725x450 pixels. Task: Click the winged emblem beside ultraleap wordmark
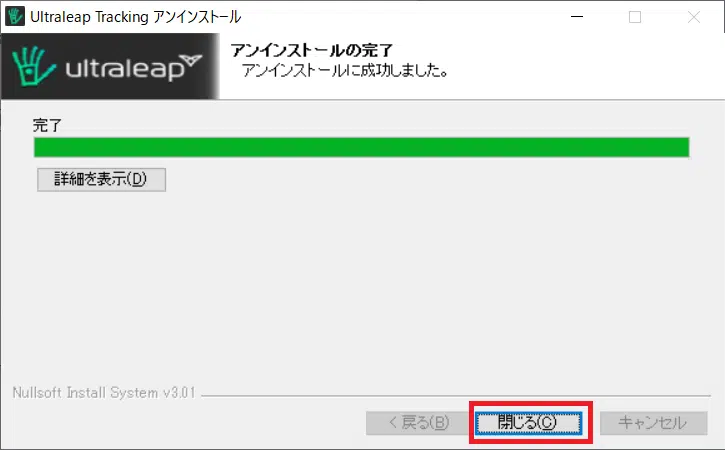coord(191,60)
